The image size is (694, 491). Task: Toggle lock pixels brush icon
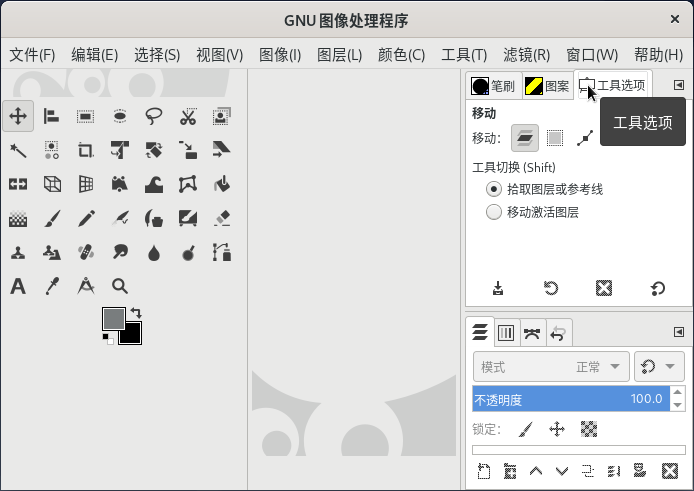point(525,429)
